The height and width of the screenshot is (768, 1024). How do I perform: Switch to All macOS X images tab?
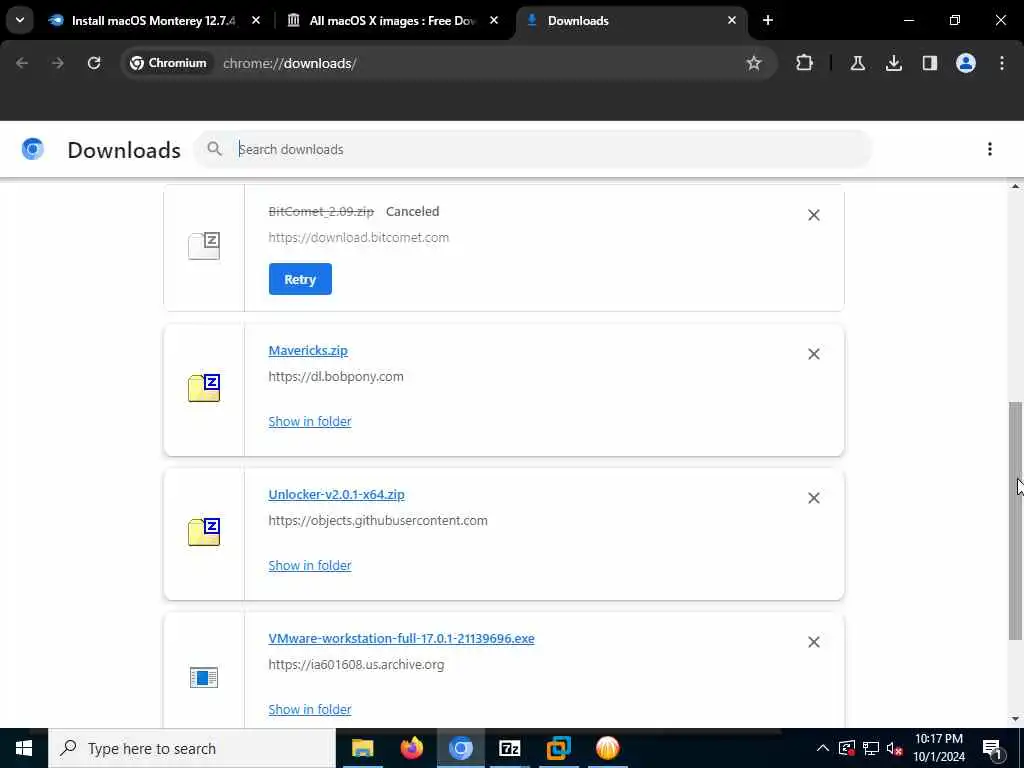[393, 20]
